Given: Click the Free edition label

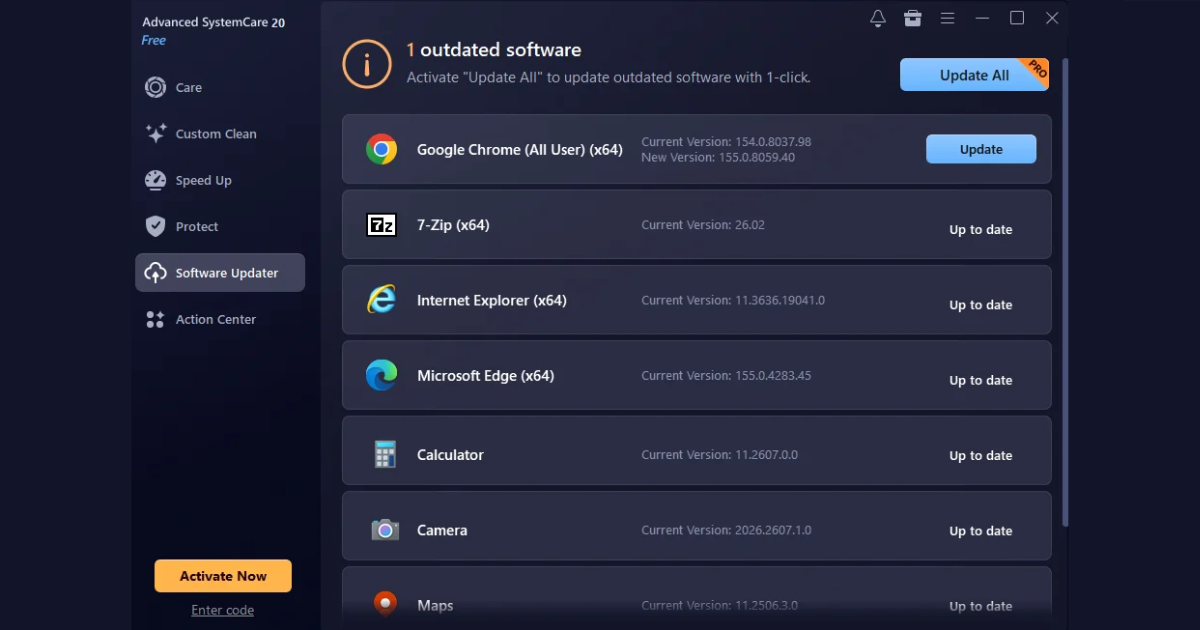Looking at the screenshot, I should pos(154,41).
